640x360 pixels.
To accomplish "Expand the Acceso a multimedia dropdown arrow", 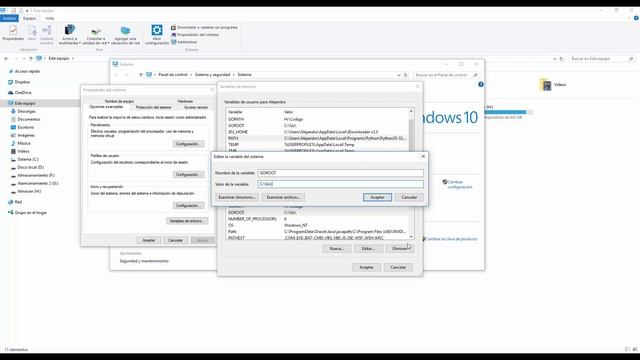I will pyautogui.click(x=80, y=43).
